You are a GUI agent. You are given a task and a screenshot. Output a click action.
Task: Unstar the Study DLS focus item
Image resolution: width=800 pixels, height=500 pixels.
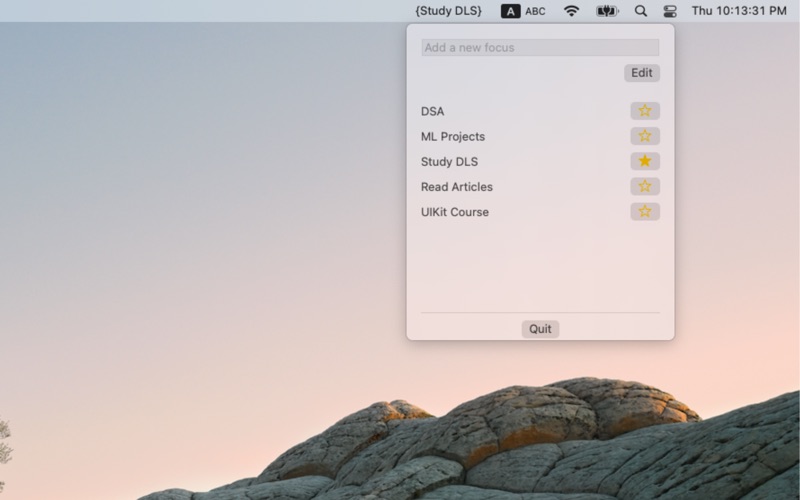pos(645,161)
